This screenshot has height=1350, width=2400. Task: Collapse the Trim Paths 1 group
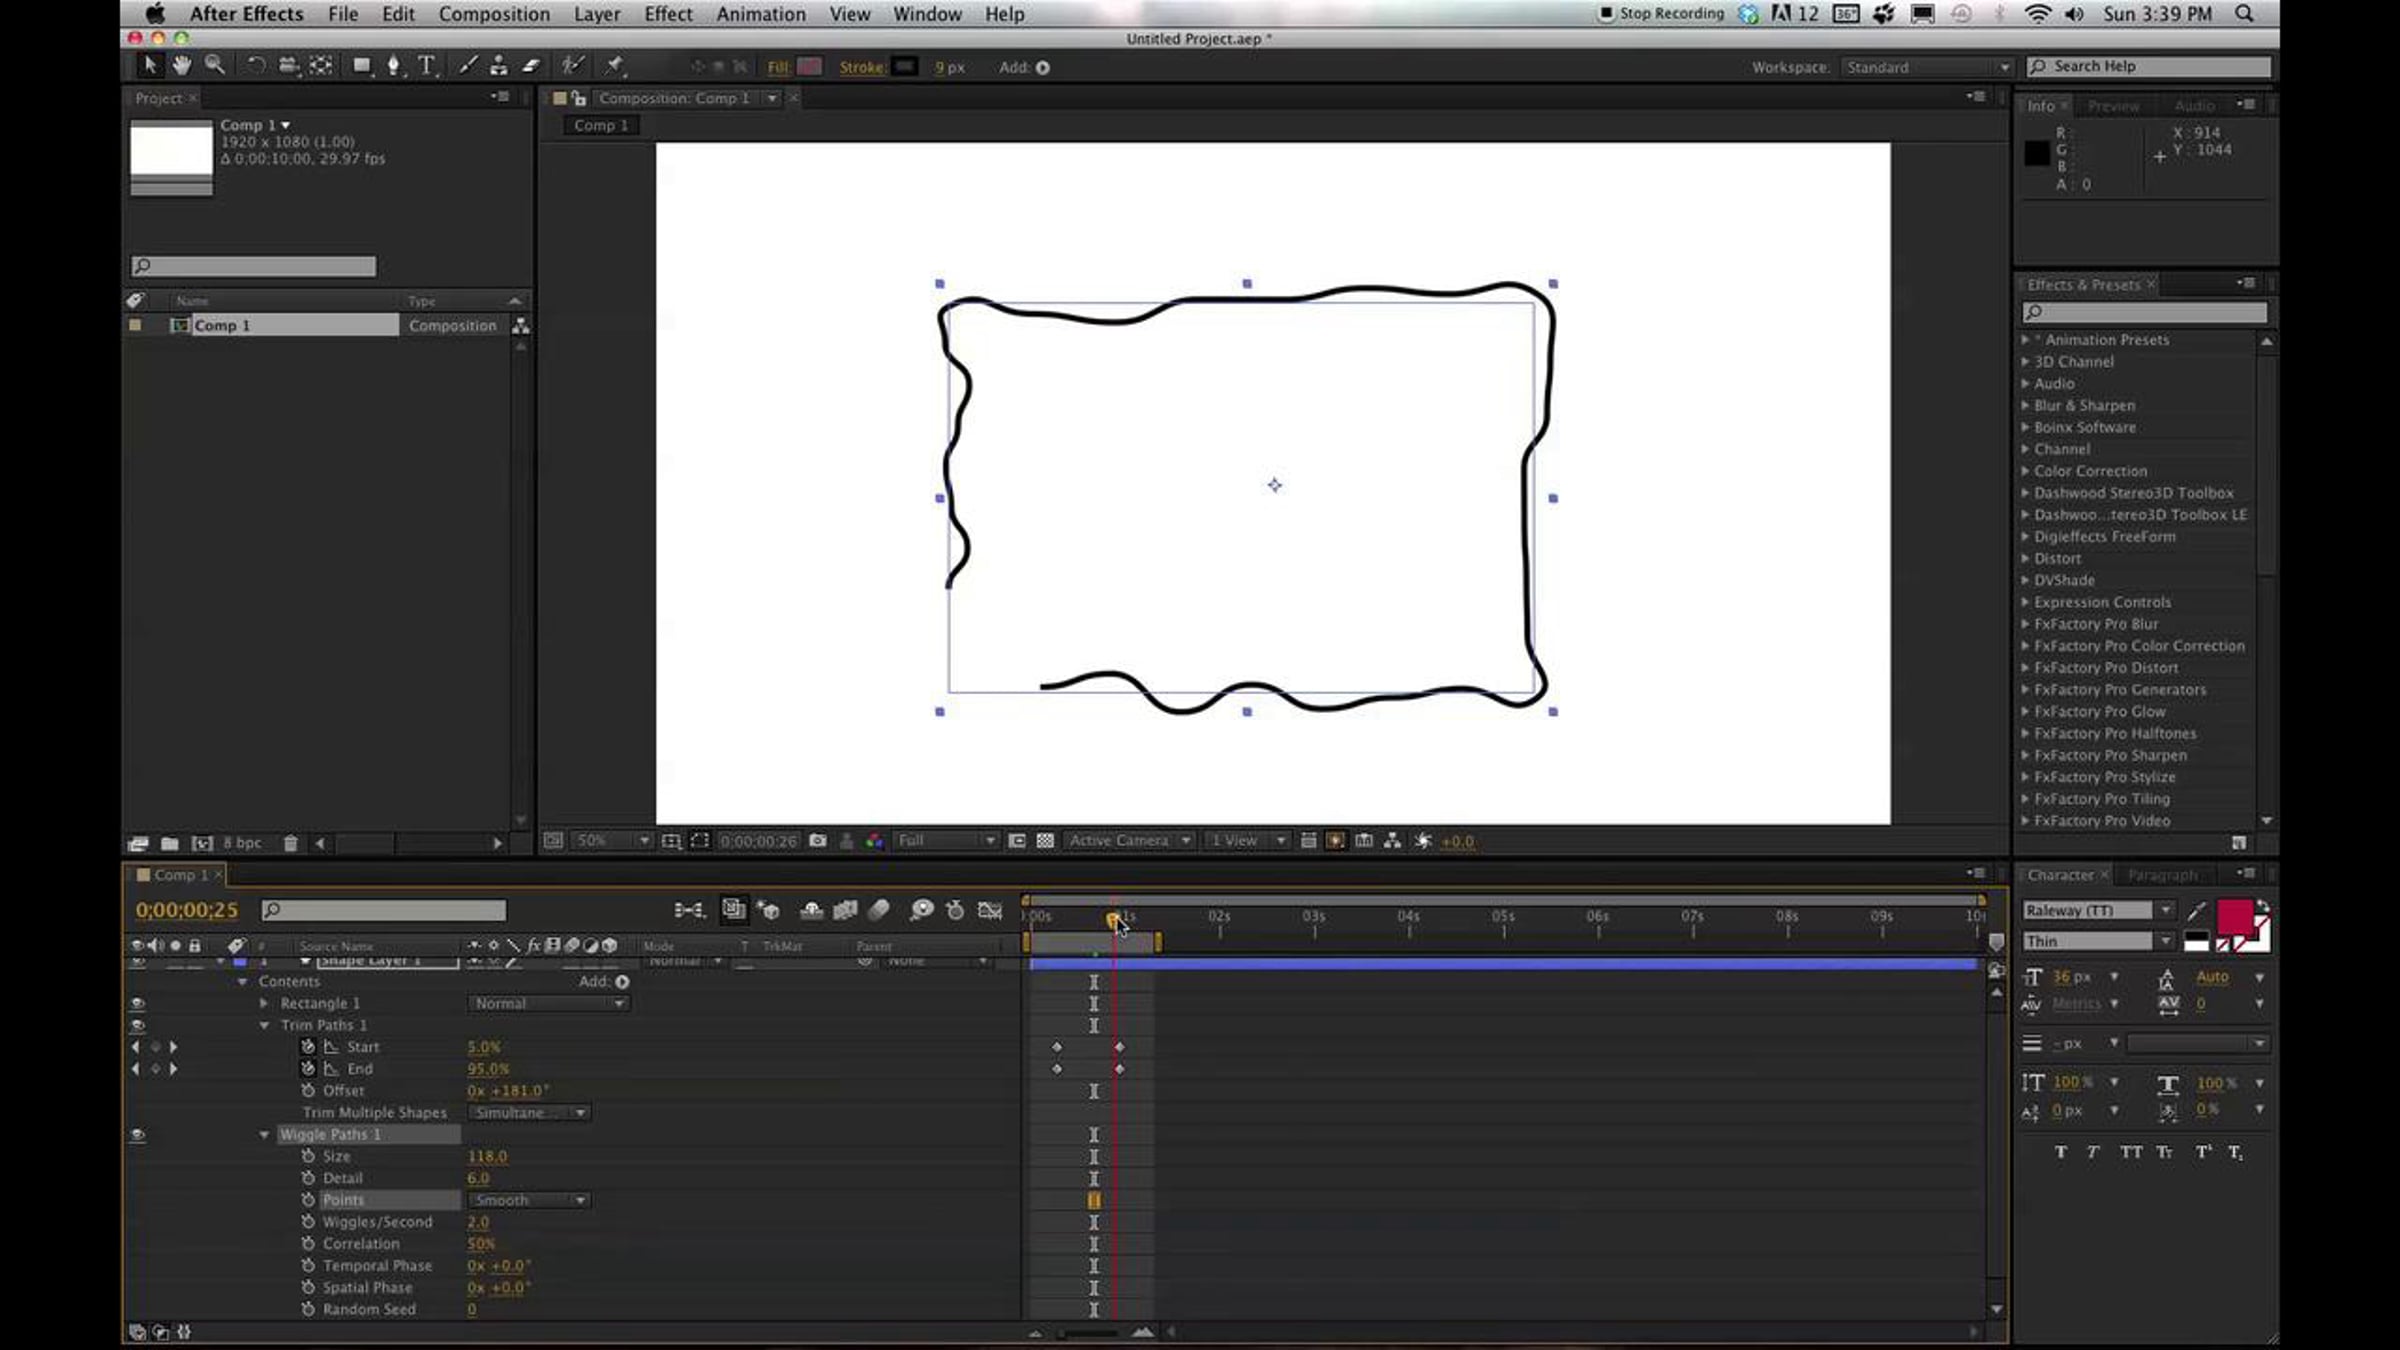tap(264, 1025)
